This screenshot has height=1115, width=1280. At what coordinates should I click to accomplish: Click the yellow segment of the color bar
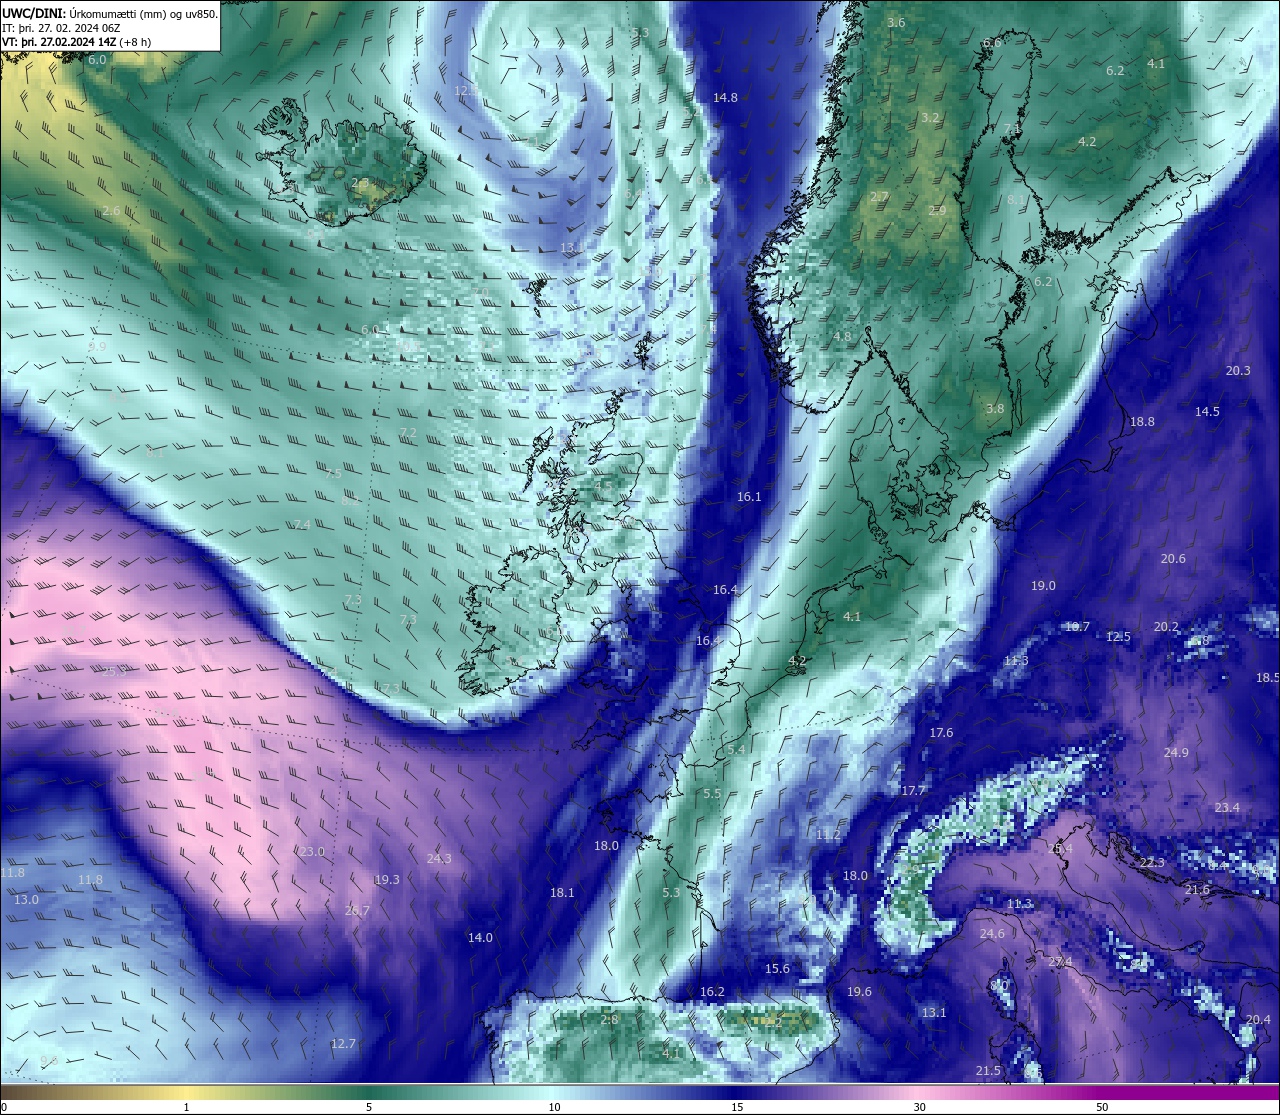coord(186,1093)
